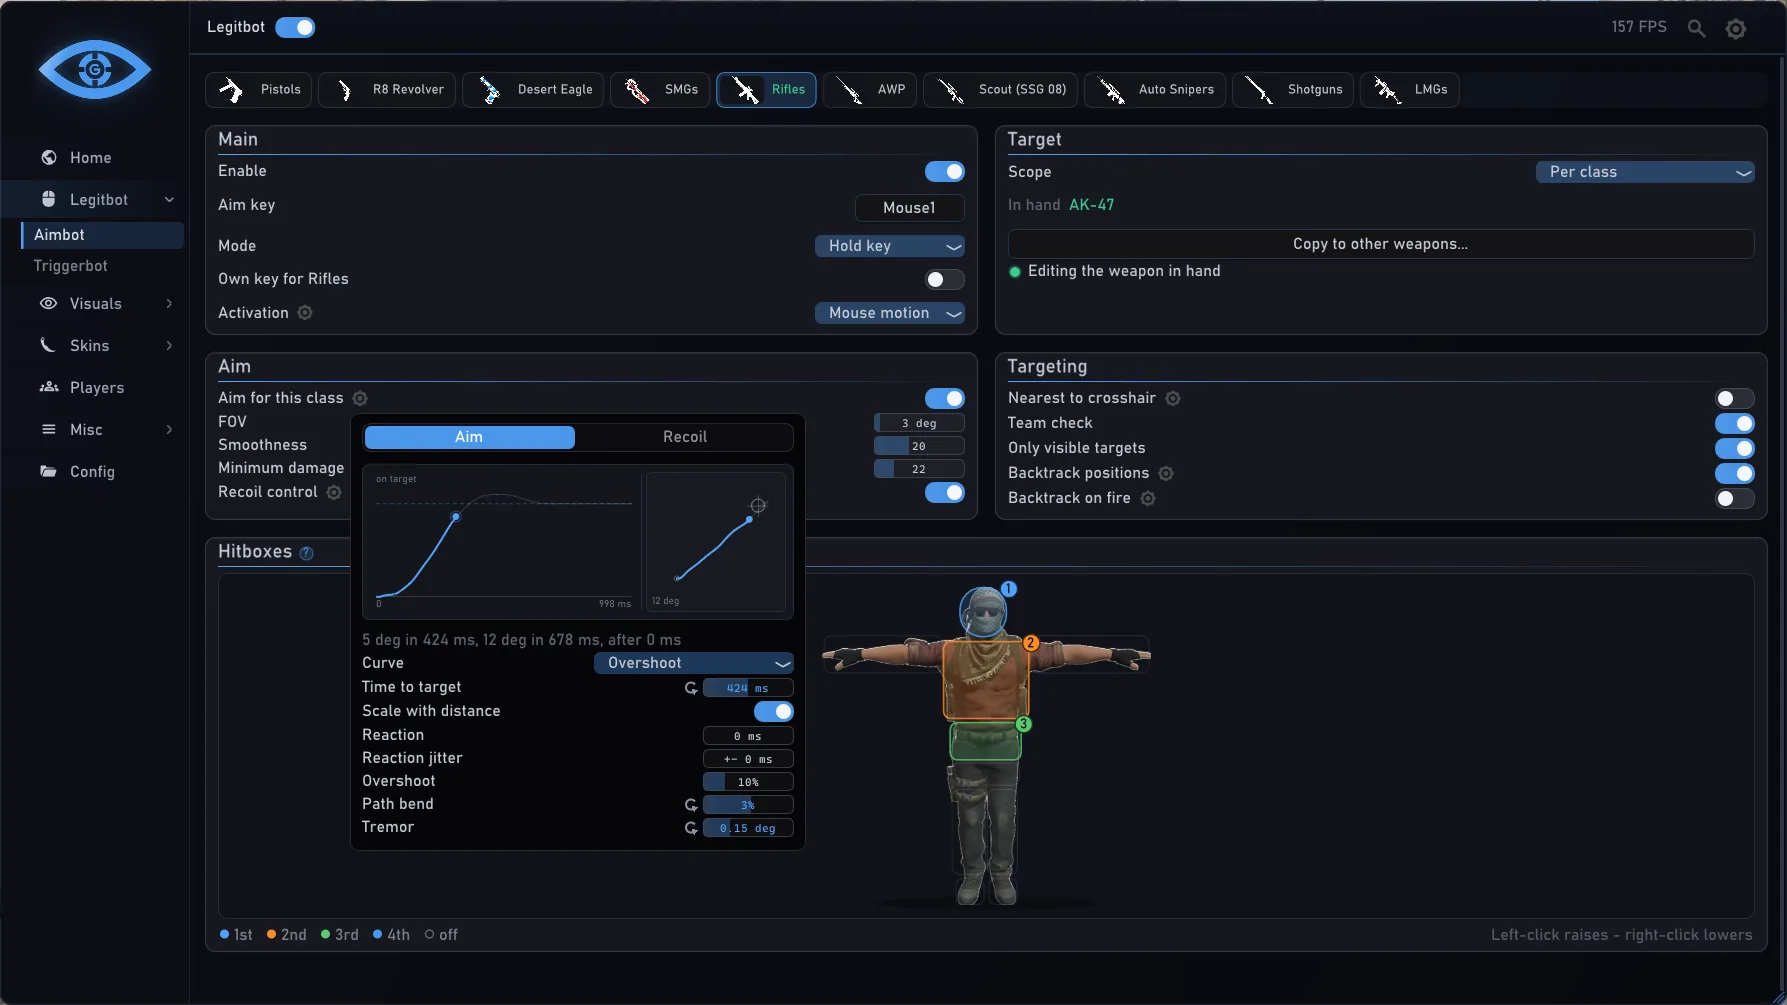Go to Home in sidebar
The height and width of the screenshot is (1005, 1787).
(x=93, y=158)
